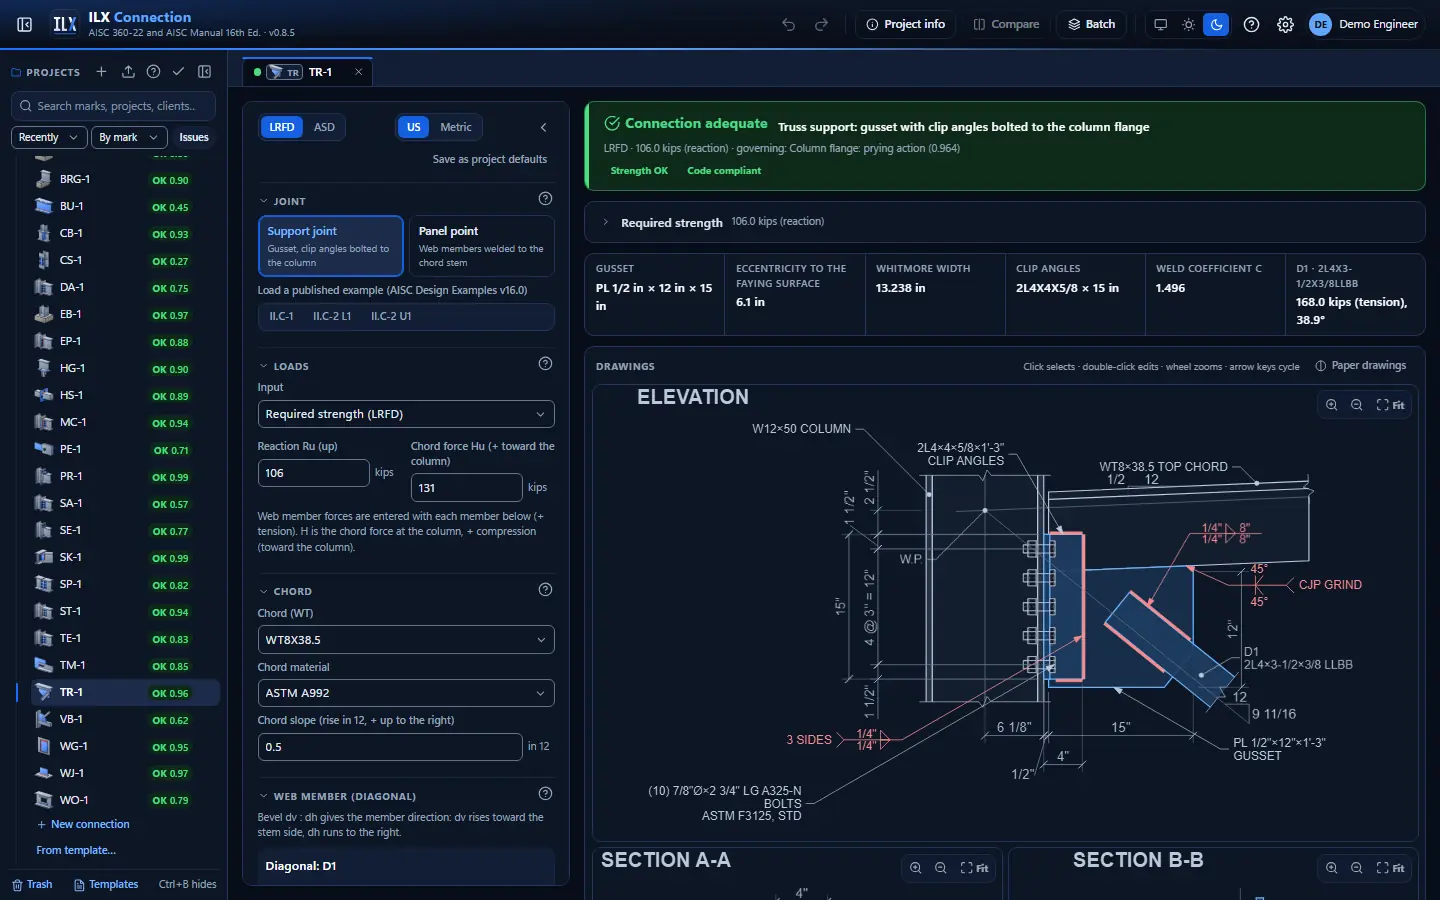Open CHORD section help icon
Screen dimensions: 1440x900
pos(545,590)
